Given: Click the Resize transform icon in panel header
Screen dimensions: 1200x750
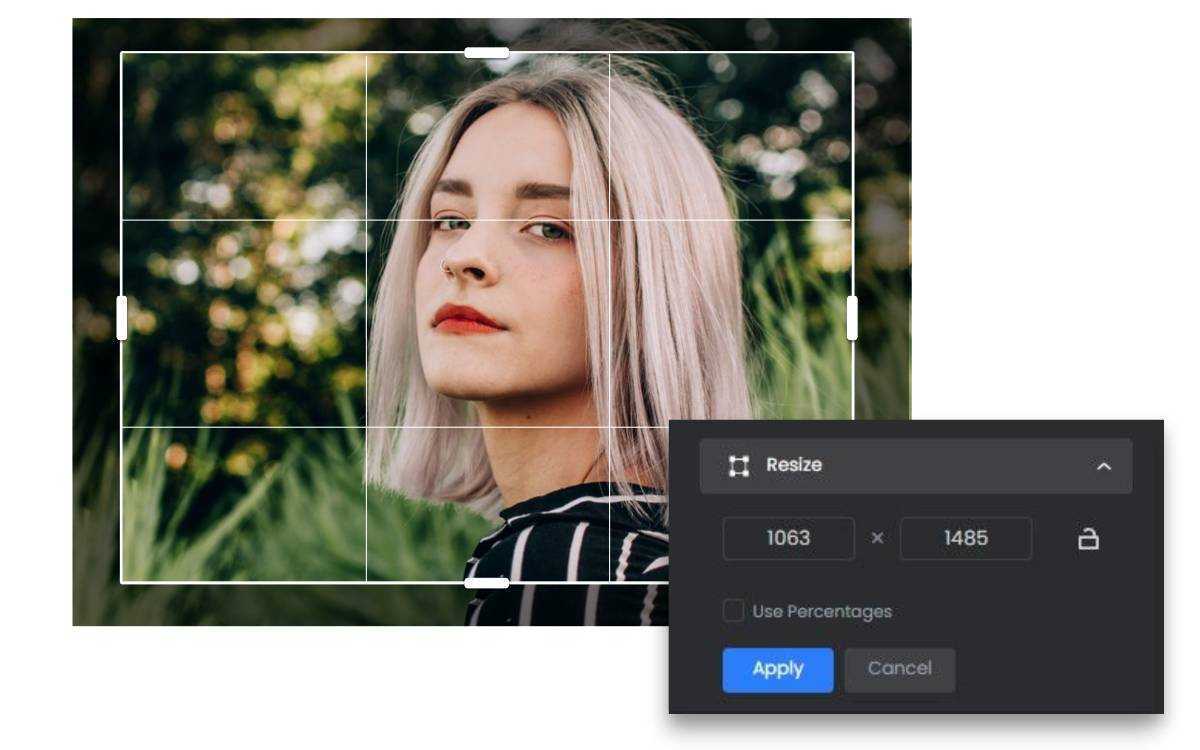Looking at the screenshot, I should (x=739, y=464).
